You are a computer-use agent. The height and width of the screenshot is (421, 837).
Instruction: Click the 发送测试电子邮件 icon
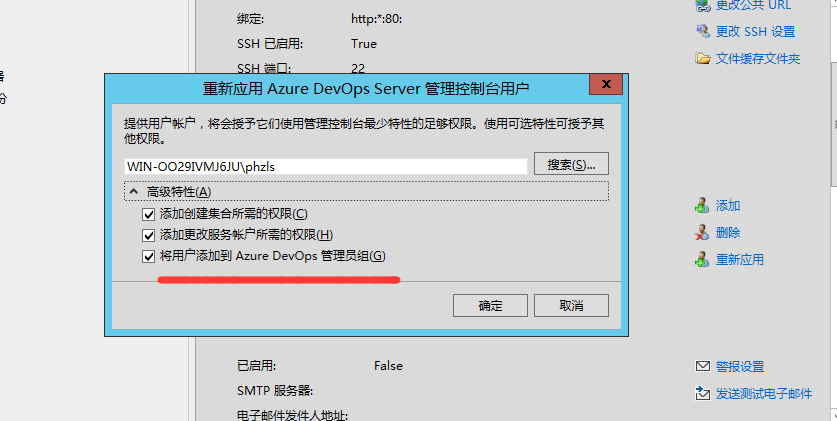[x=702, y=394]
